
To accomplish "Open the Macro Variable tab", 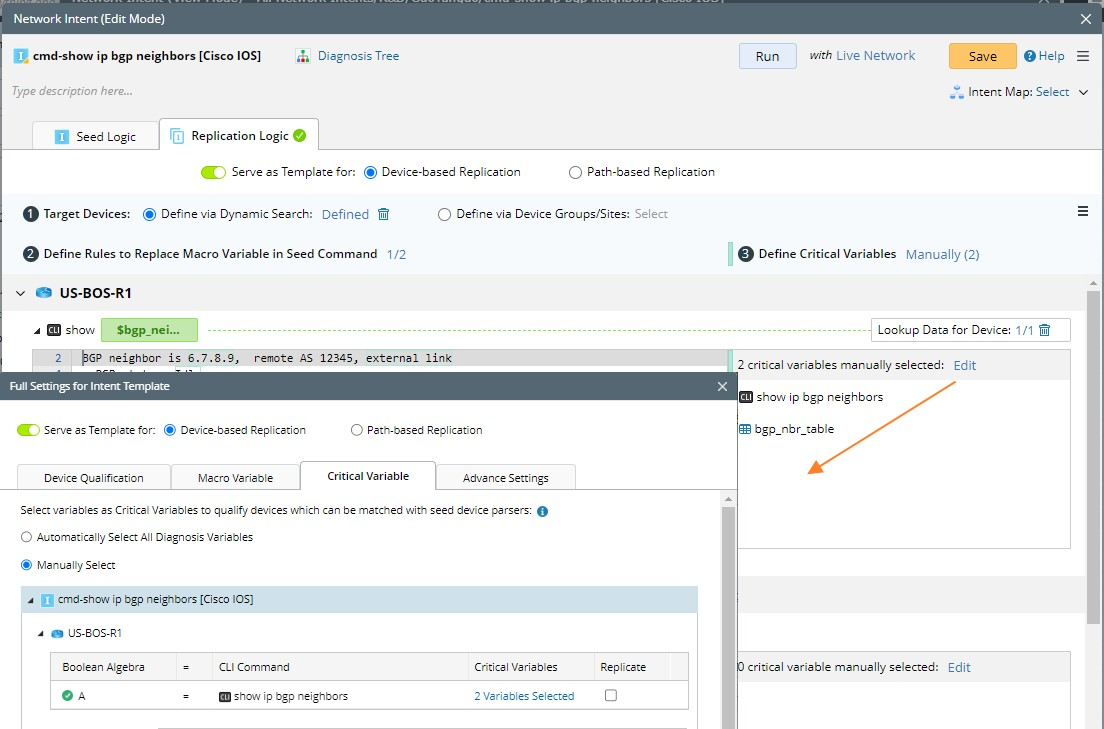I will 235,478.
